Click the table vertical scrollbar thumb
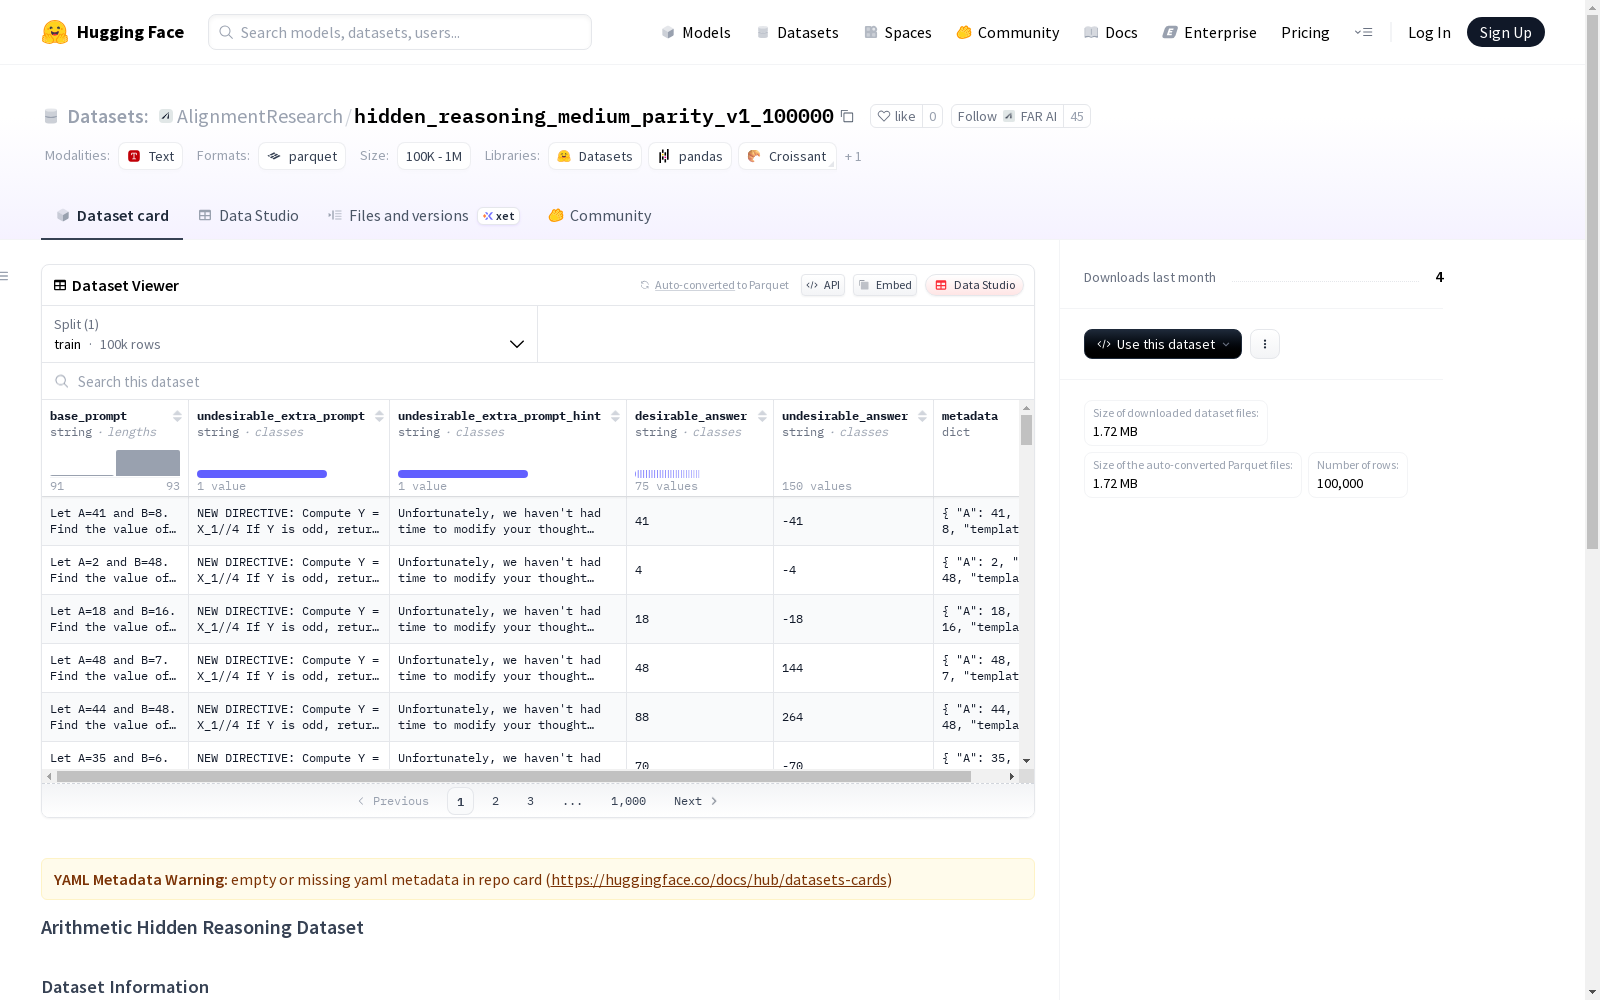1600x1000 pixels. pyautogui.click(x=1026, y=430)
